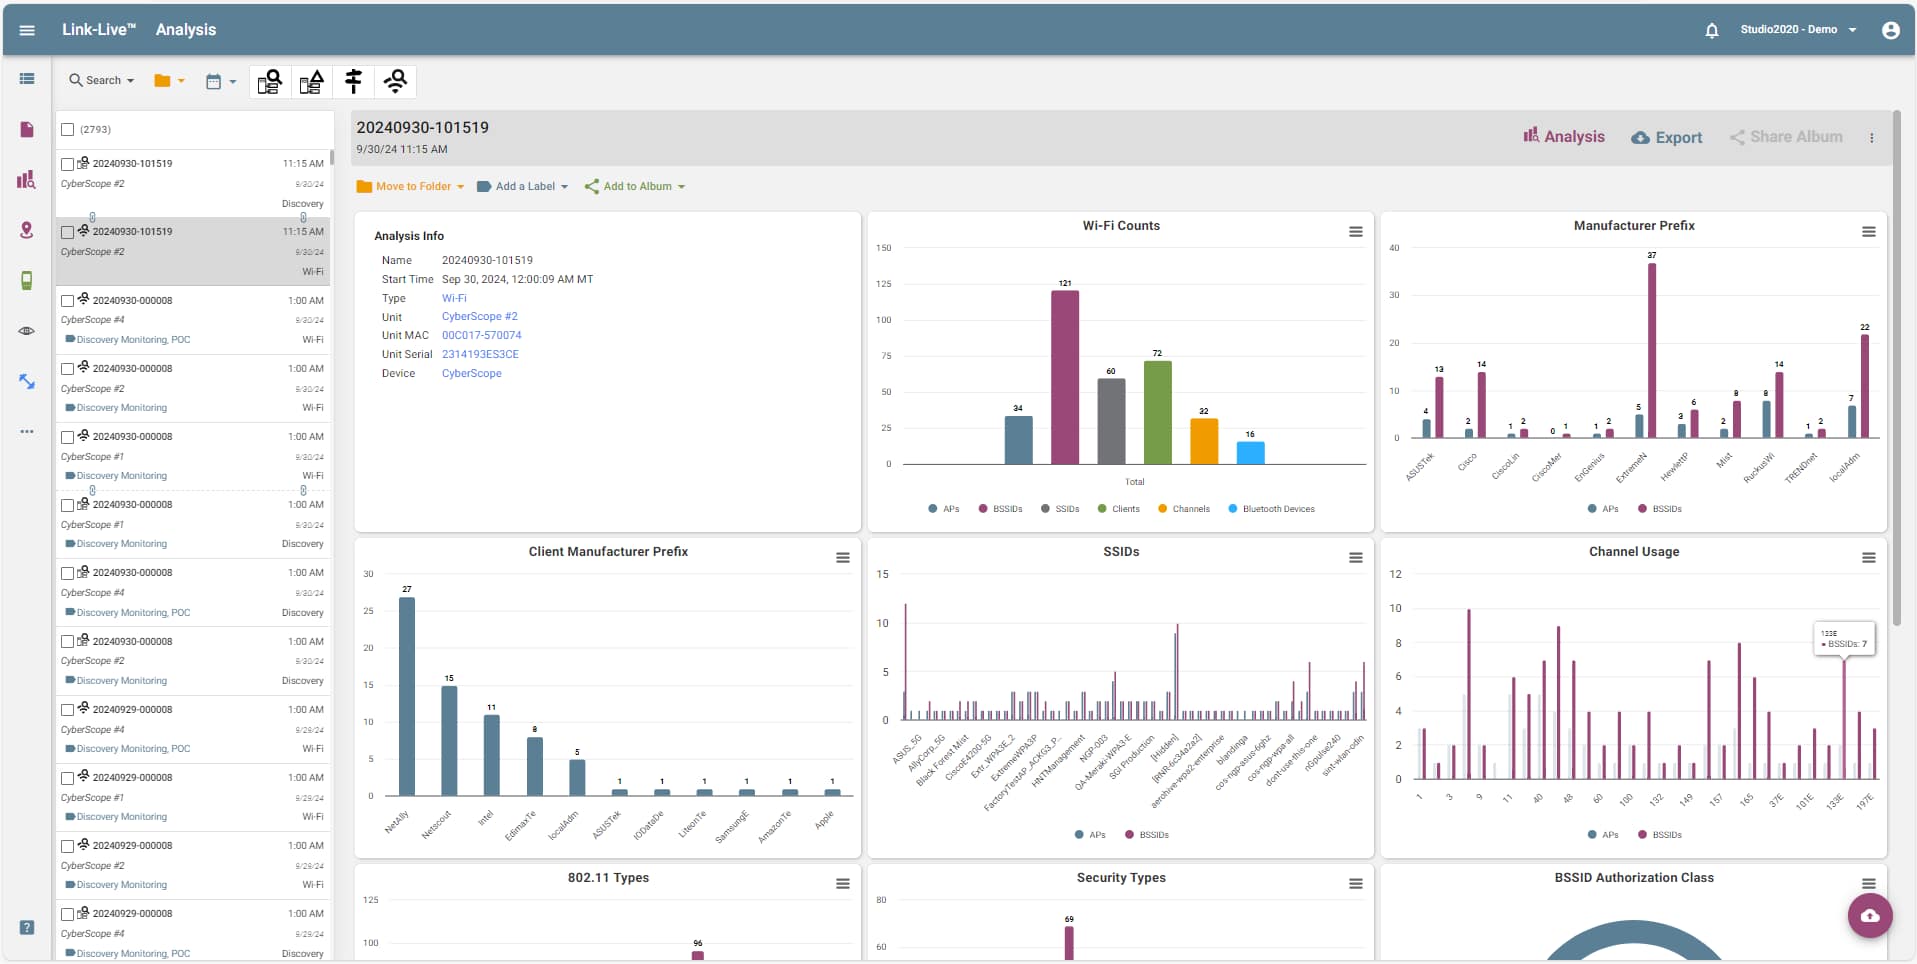
Task: Expand the Search dropdown
Action: [x=102, y=81]
